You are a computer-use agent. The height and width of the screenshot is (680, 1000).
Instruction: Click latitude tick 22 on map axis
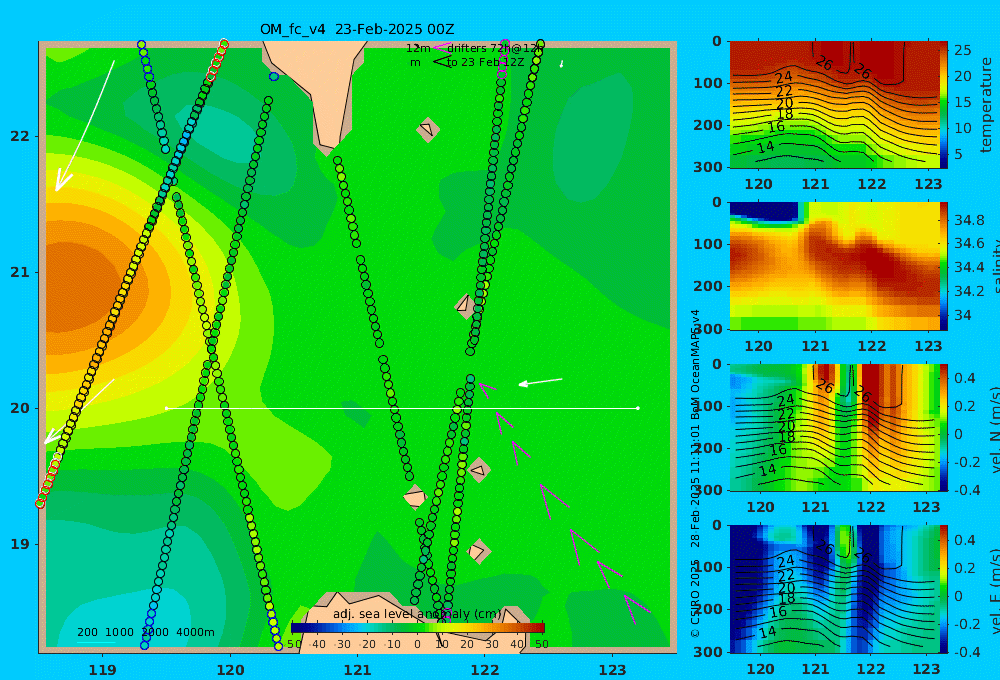(x=20, y=137)
